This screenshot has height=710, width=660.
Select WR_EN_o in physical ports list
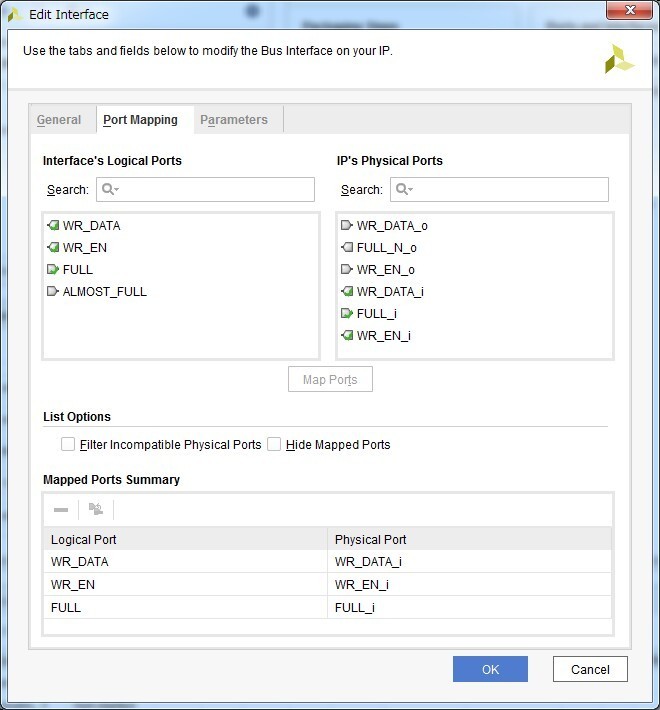coord(385,270)
